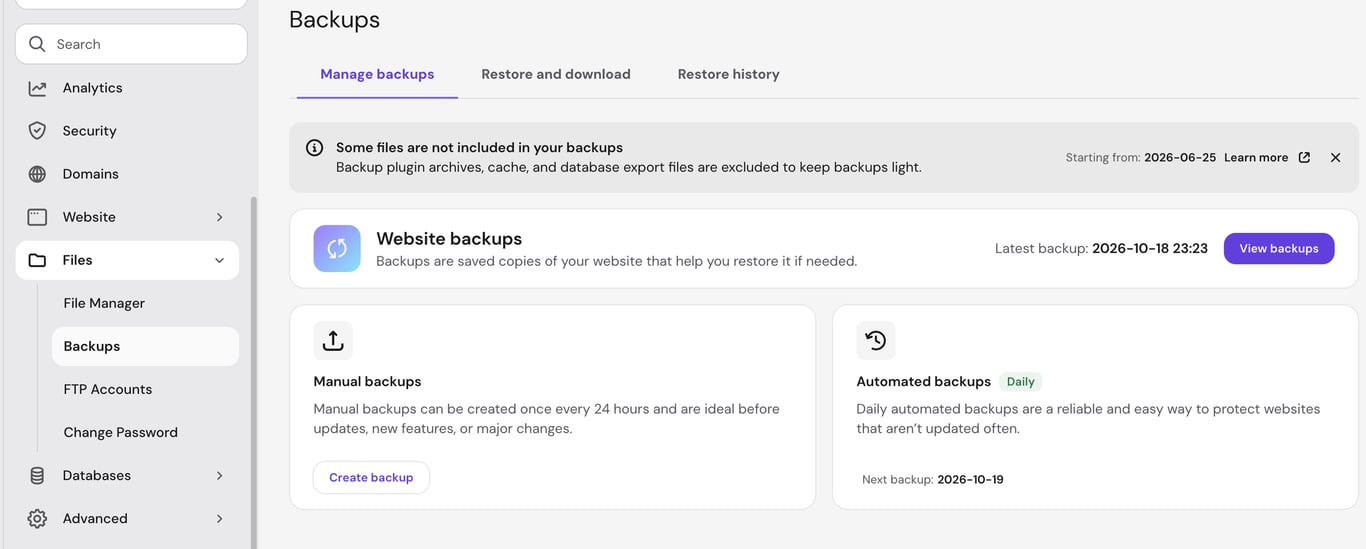Click the Automated backups heading

point(923,382)
